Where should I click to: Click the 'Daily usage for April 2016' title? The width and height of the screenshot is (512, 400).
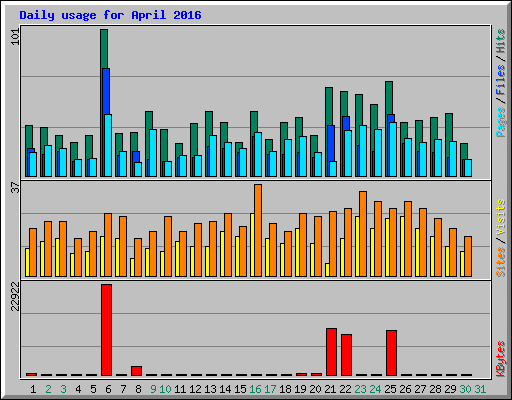tap(110, 15)
